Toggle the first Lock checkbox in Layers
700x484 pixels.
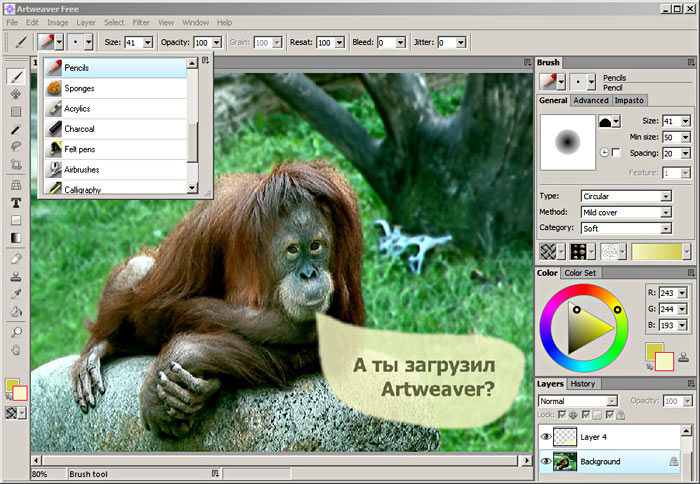[x=562, y=415]
